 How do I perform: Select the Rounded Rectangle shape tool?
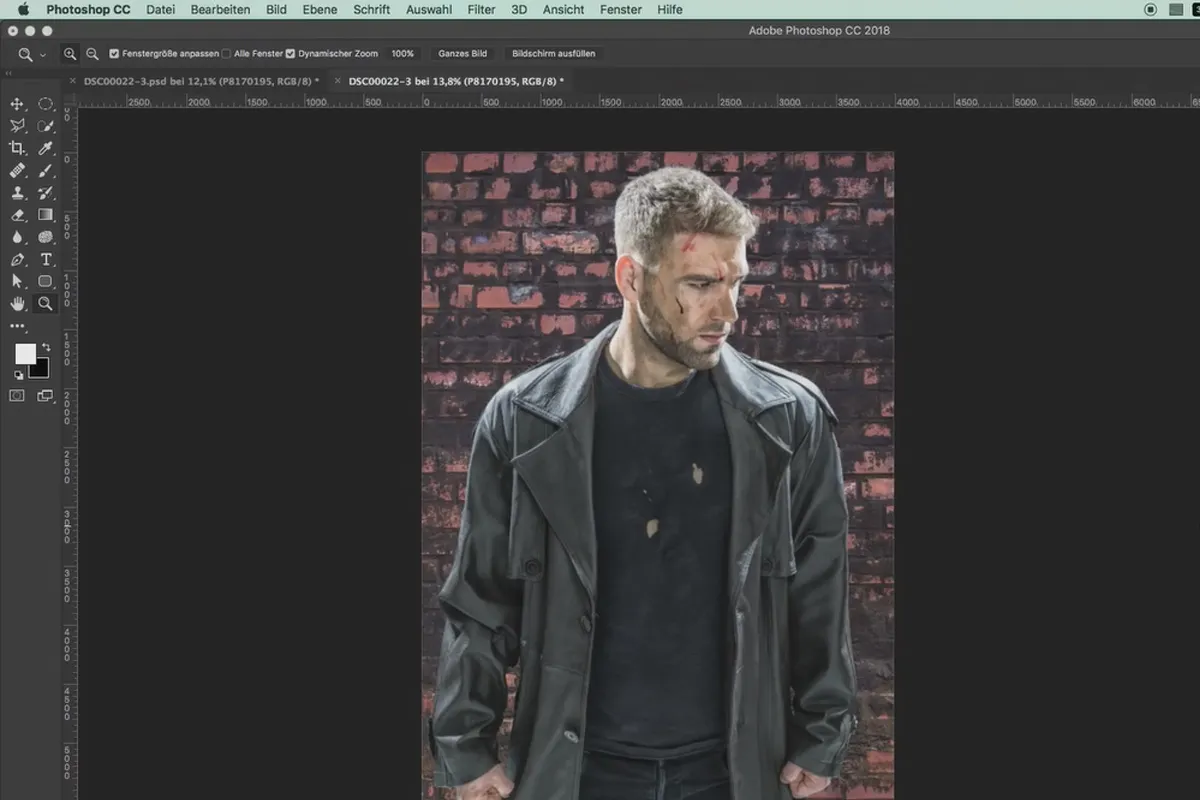tap(46, 281)
